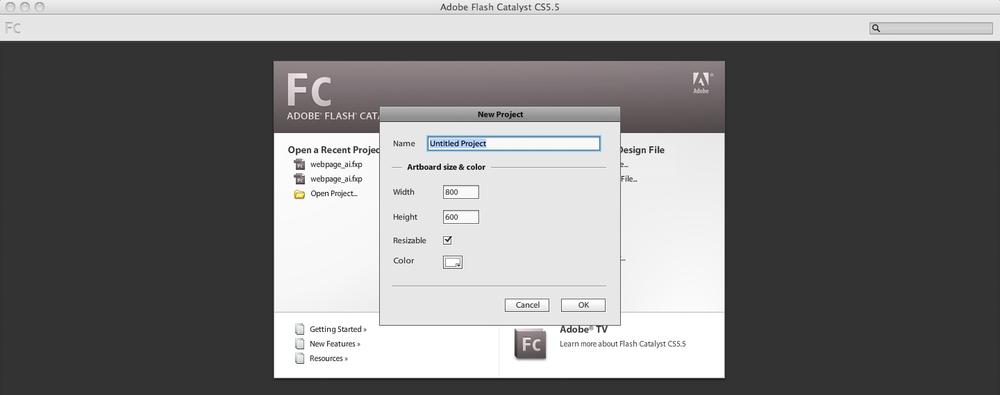Image resolution: width=1000 pixels, height=395 pixels.
Task: Click the large Fc logo on the welcome screen
Action: point(309,90)
